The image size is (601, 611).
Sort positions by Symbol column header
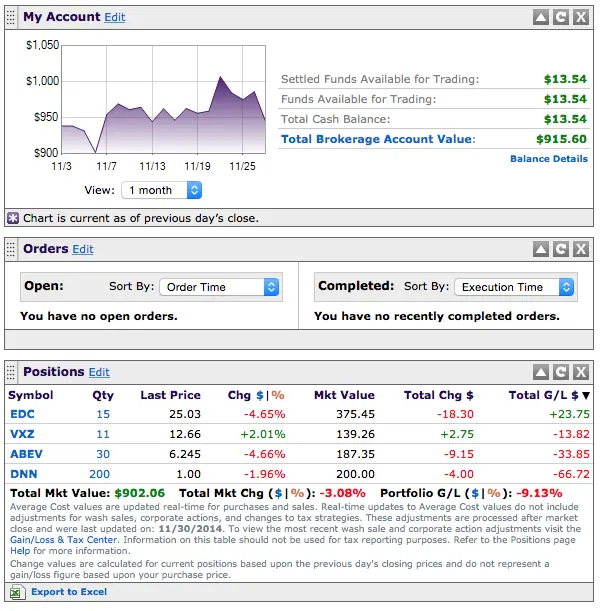(x=31, y=395)
